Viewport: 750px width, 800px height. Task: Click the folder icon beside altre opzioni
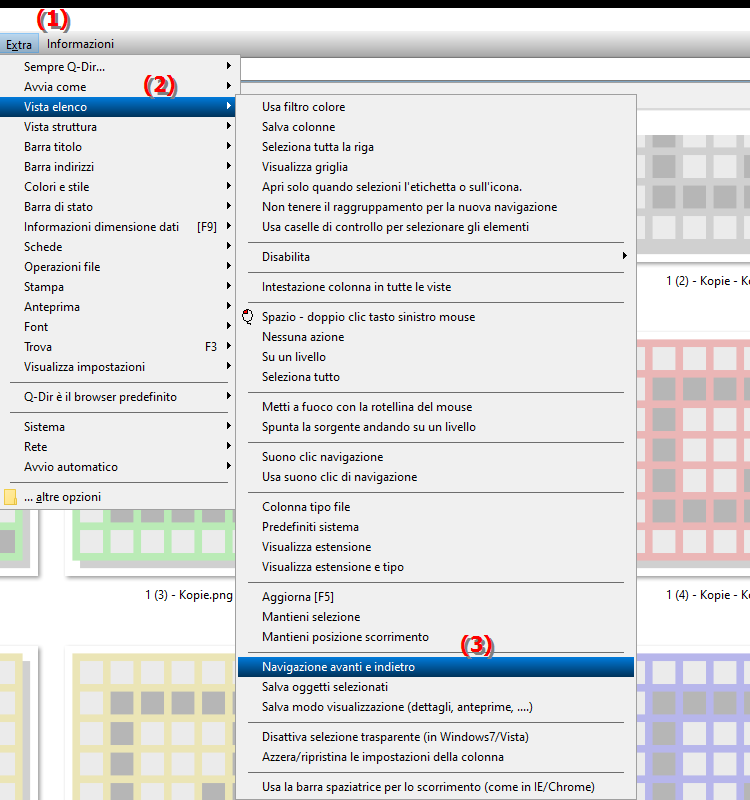(10, 497)
